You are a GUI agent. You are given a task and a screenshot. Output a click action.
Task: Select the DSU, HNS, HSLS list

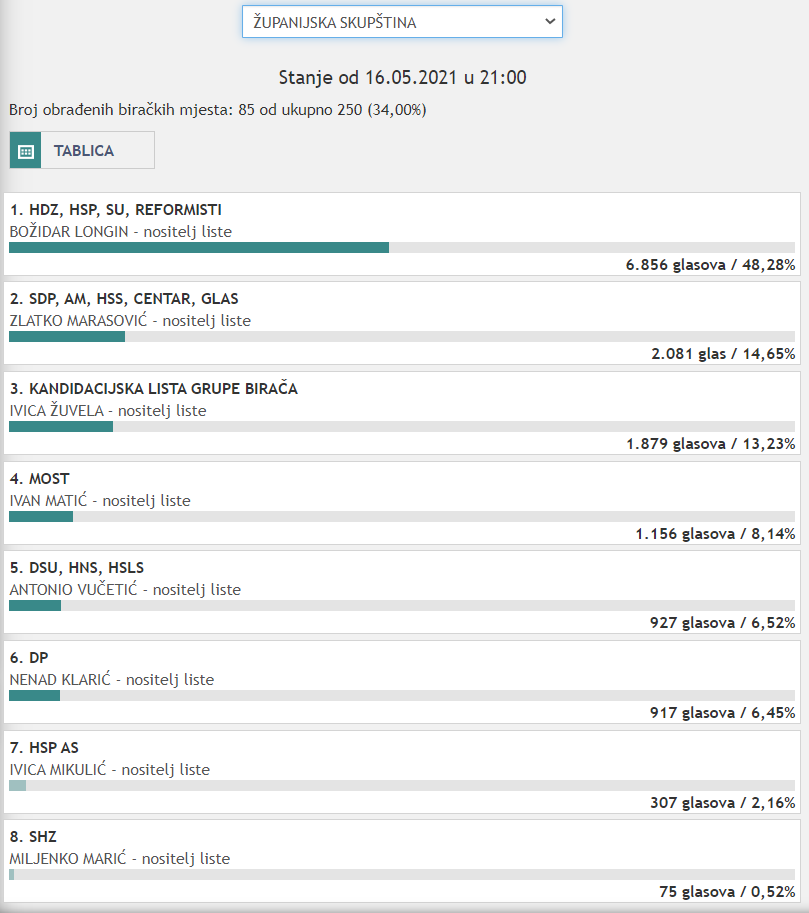click(80, 568)
